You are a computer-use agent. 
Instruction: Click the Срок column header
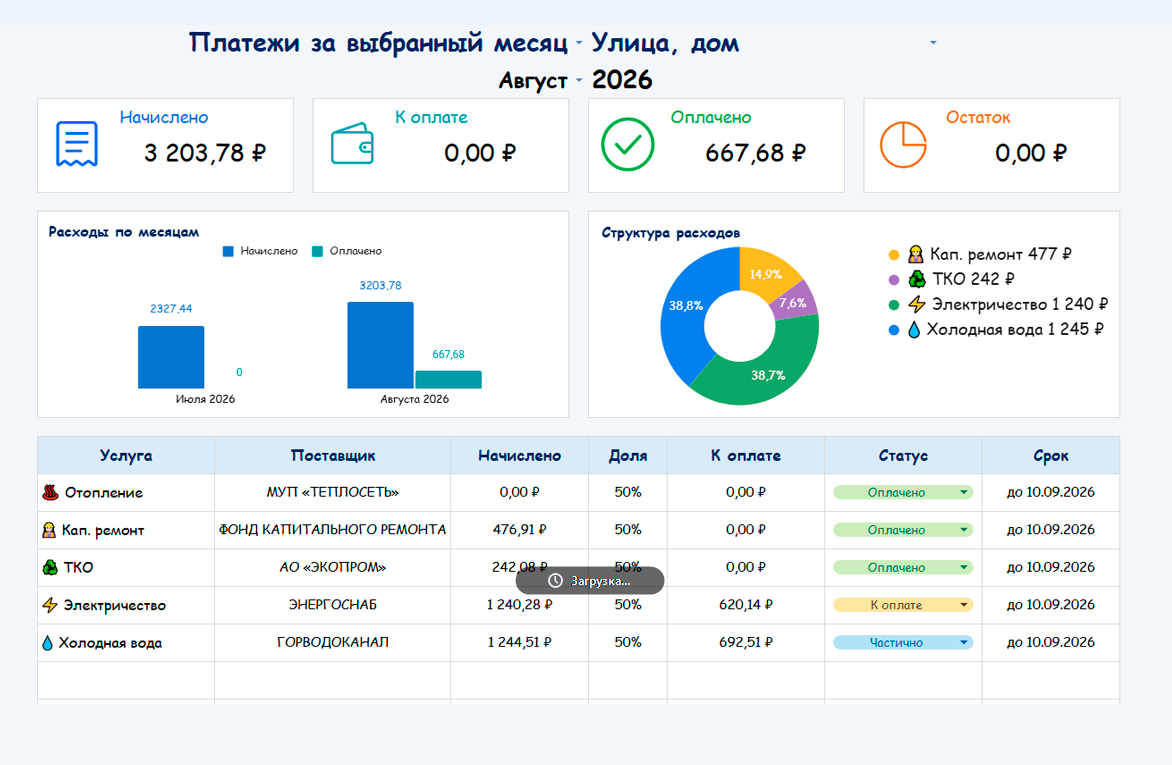coord(1050,455)
